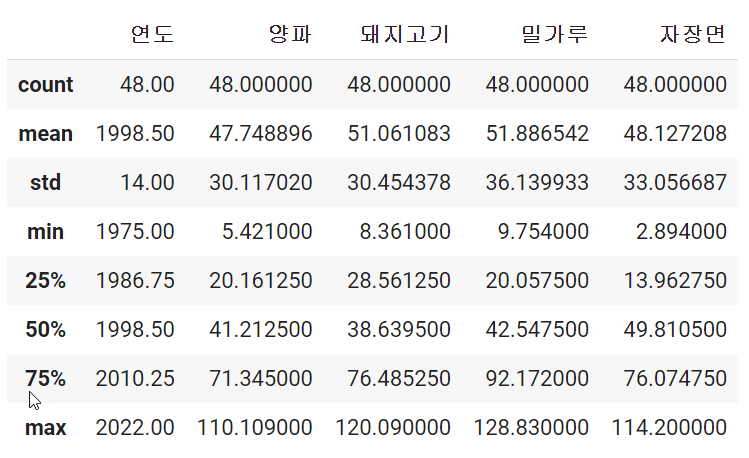Click the value 51.061083
The height and width of the screenshot is (458, 749).
tap(399, 134)
